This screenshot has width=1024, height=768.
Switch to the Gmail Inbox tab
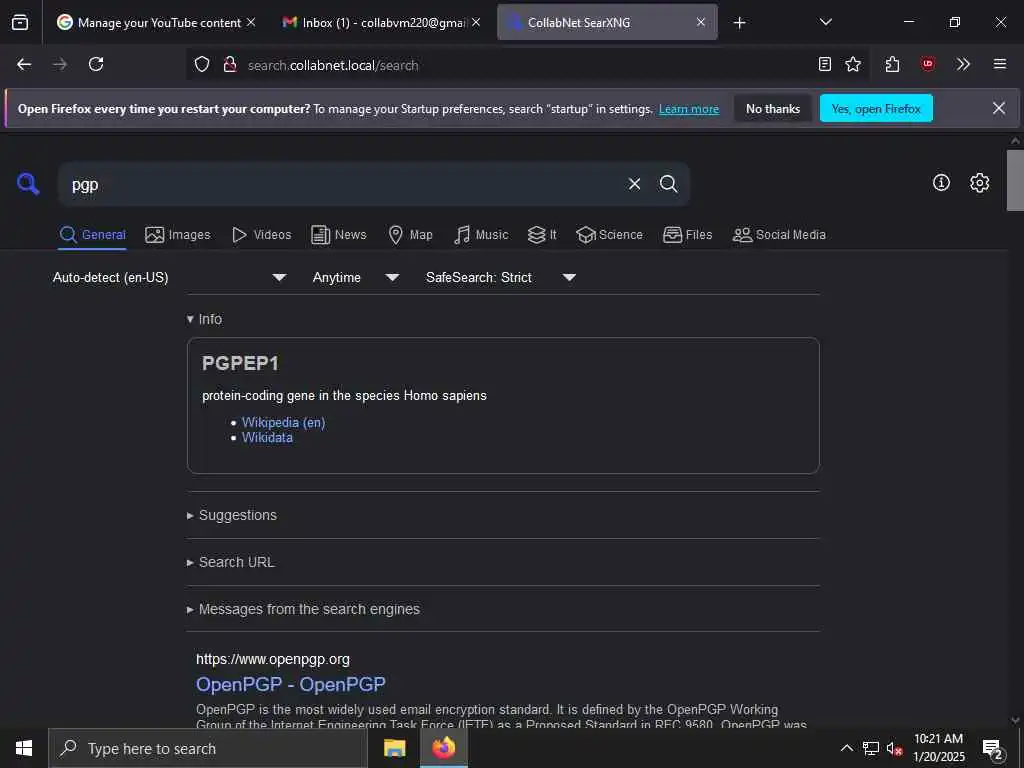click(x=382, y=22)
